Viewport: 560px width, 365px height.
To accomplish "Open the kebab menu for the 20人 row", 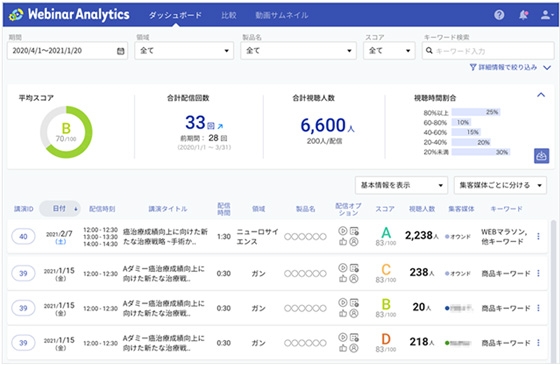I will [x=538, y=308].
